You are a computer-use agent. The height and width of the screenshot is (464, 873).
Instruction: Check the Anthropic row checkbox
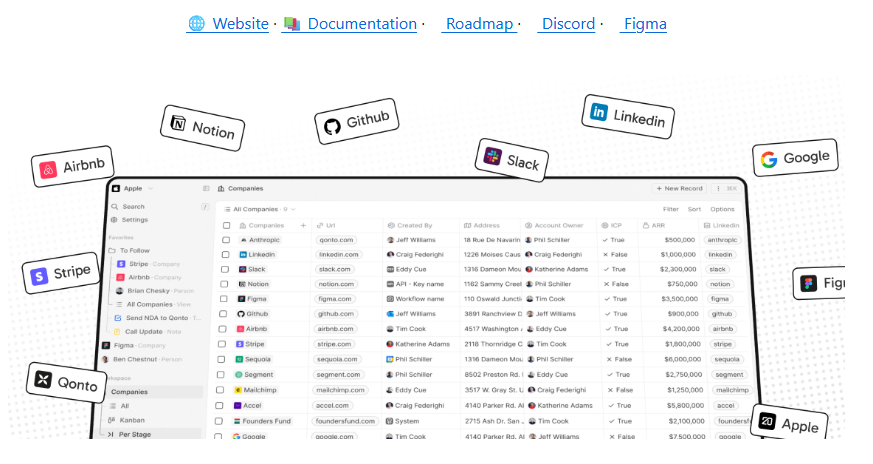pos(226,240)
